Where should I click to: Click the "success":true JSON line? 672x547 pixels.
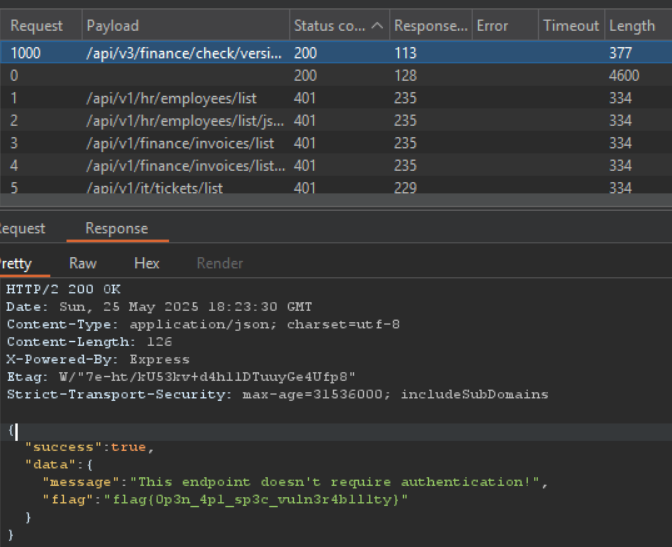click(x=89, y=447)
